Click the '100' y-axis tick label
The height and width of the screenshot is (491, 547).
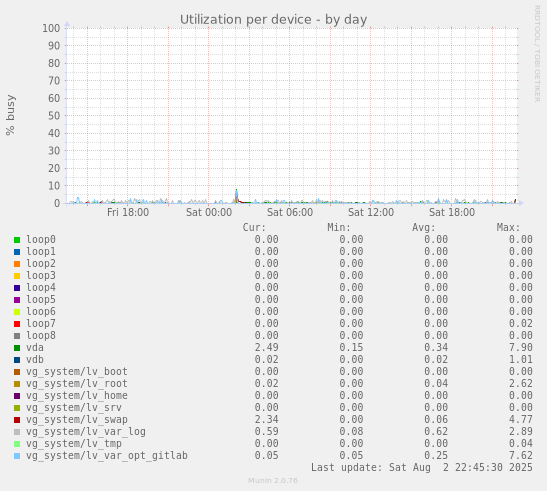coord(51,28)
